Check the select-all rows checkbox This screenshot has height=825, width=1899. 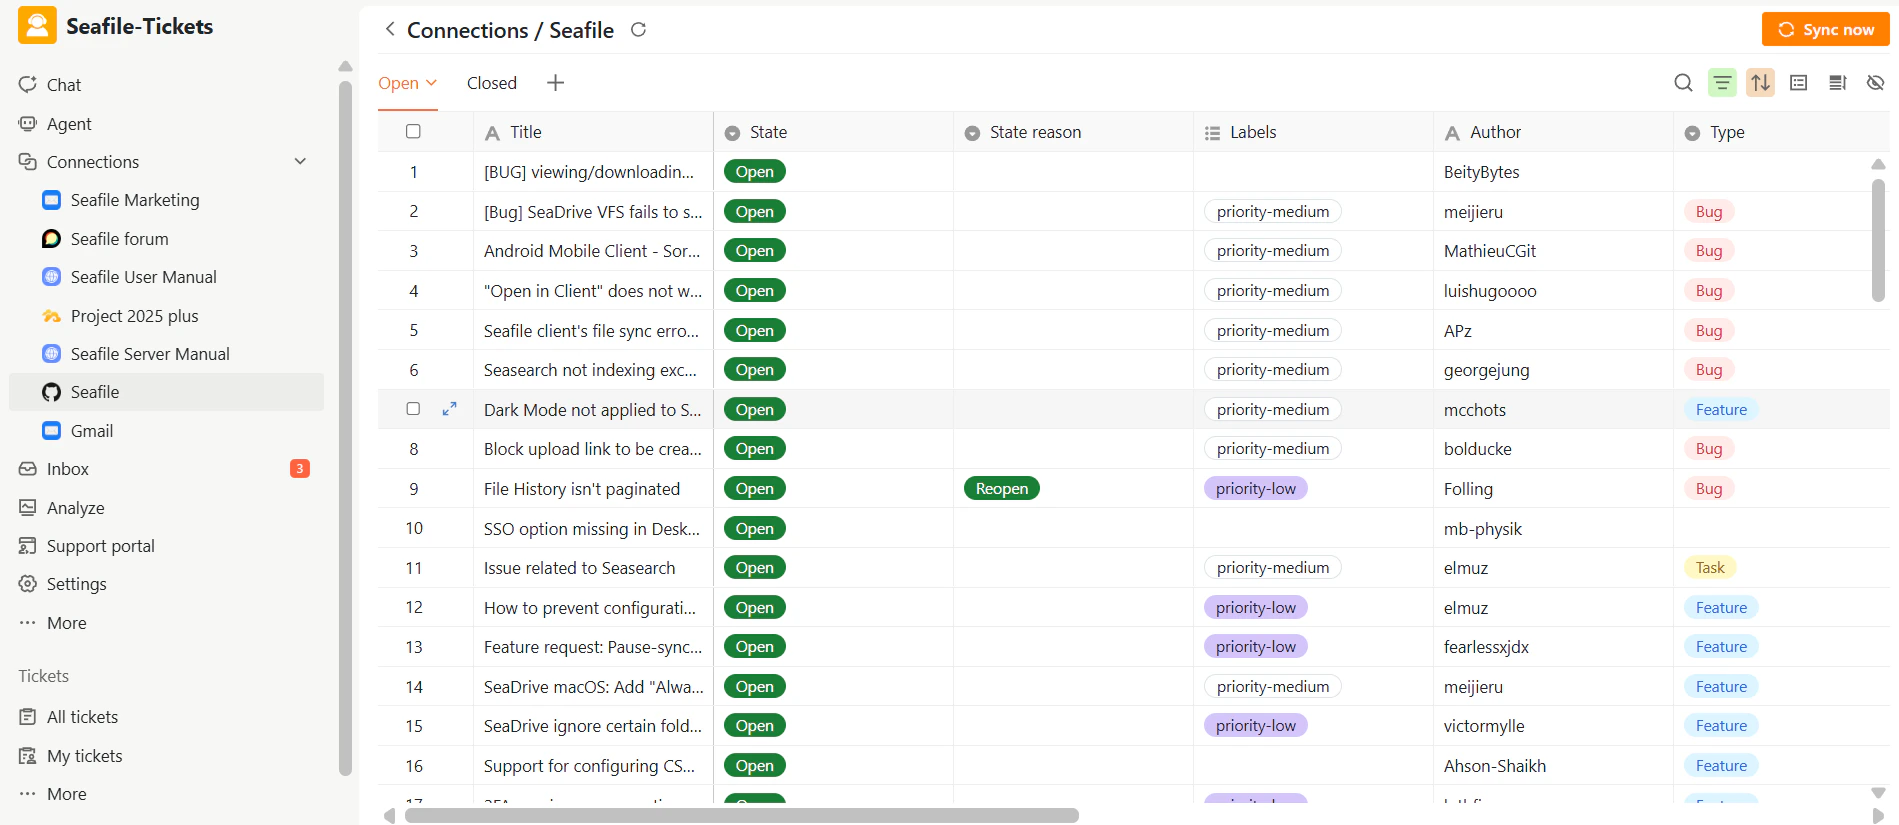click(x=413, y=131)
